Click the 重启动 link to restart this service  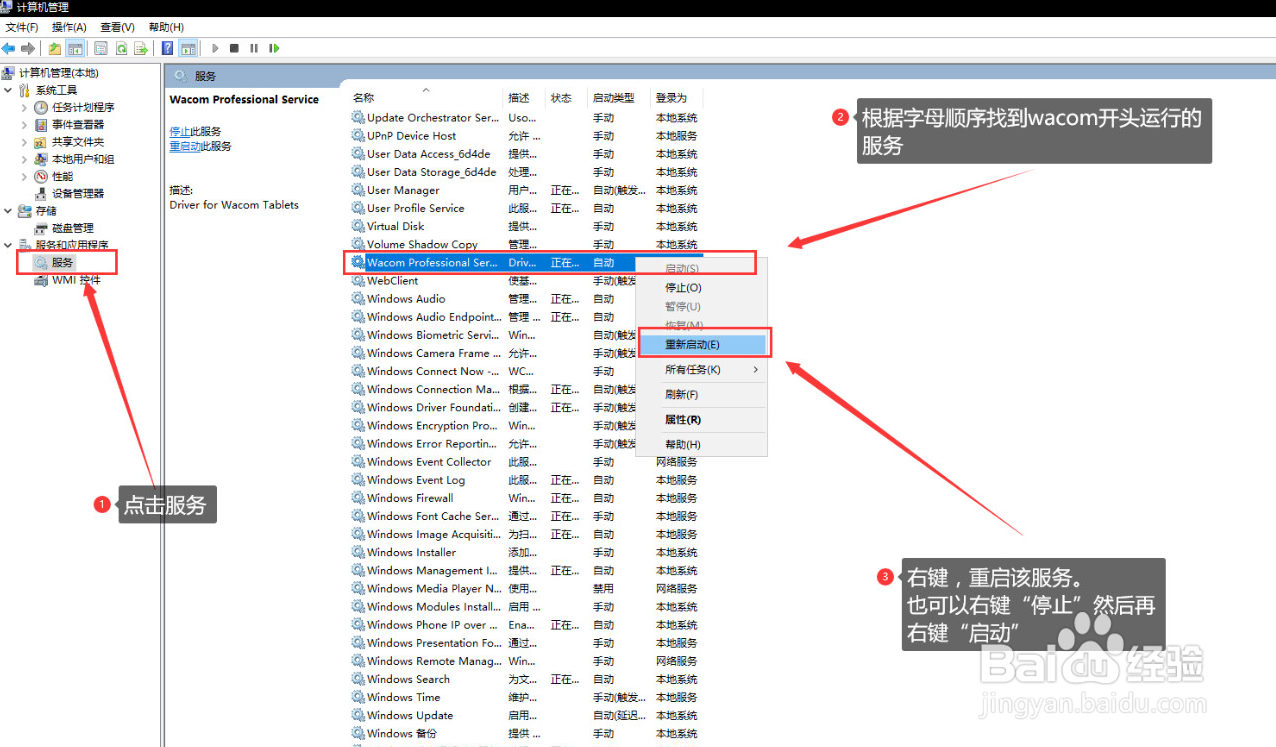pyautogui.click(x=185, y=146)
